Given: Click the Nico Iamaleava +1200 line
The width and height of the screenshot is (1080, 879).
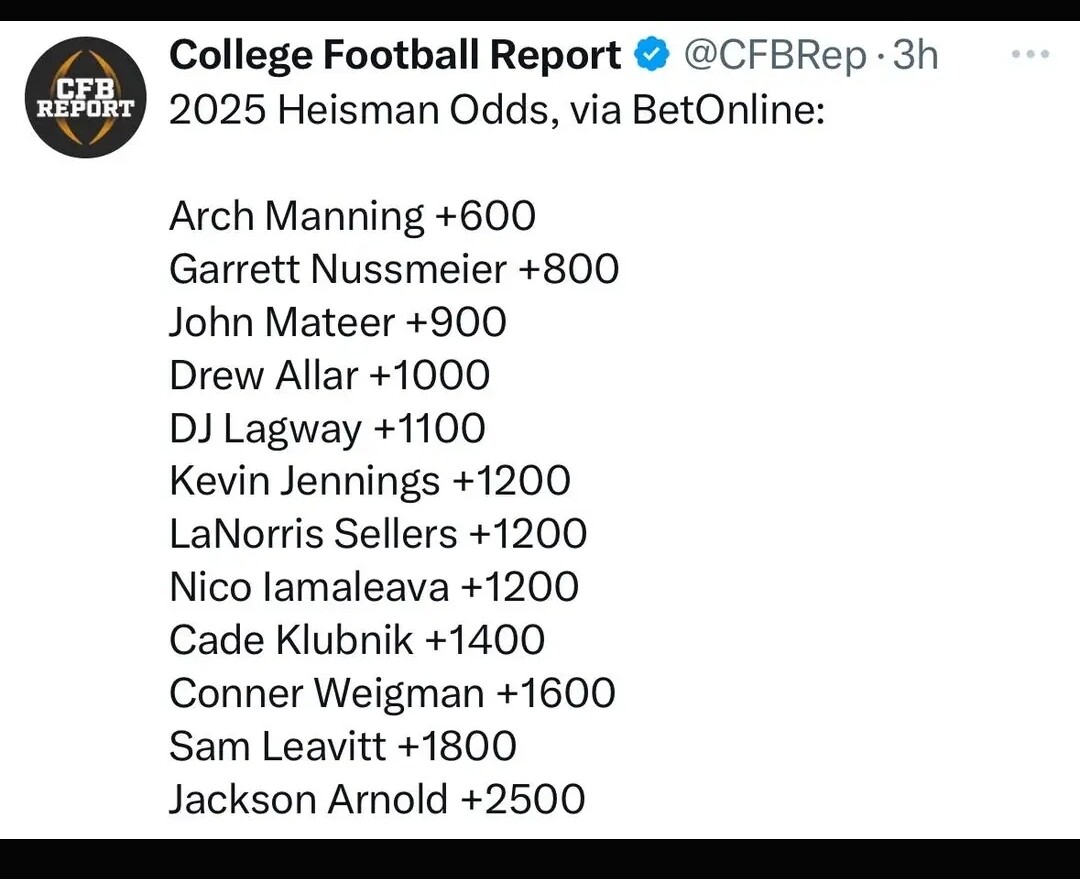Looking at the screenshot, I should click(374, 587).
